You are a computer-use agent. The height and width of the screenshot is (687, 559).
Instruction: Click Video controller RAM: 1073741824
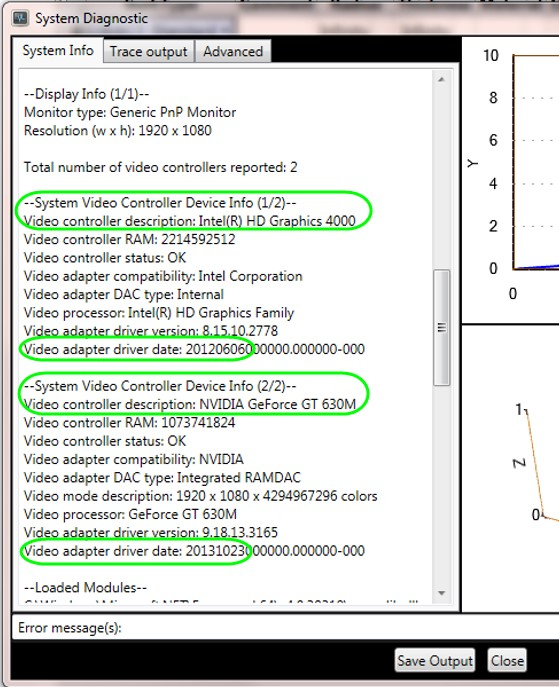point(129,423)
